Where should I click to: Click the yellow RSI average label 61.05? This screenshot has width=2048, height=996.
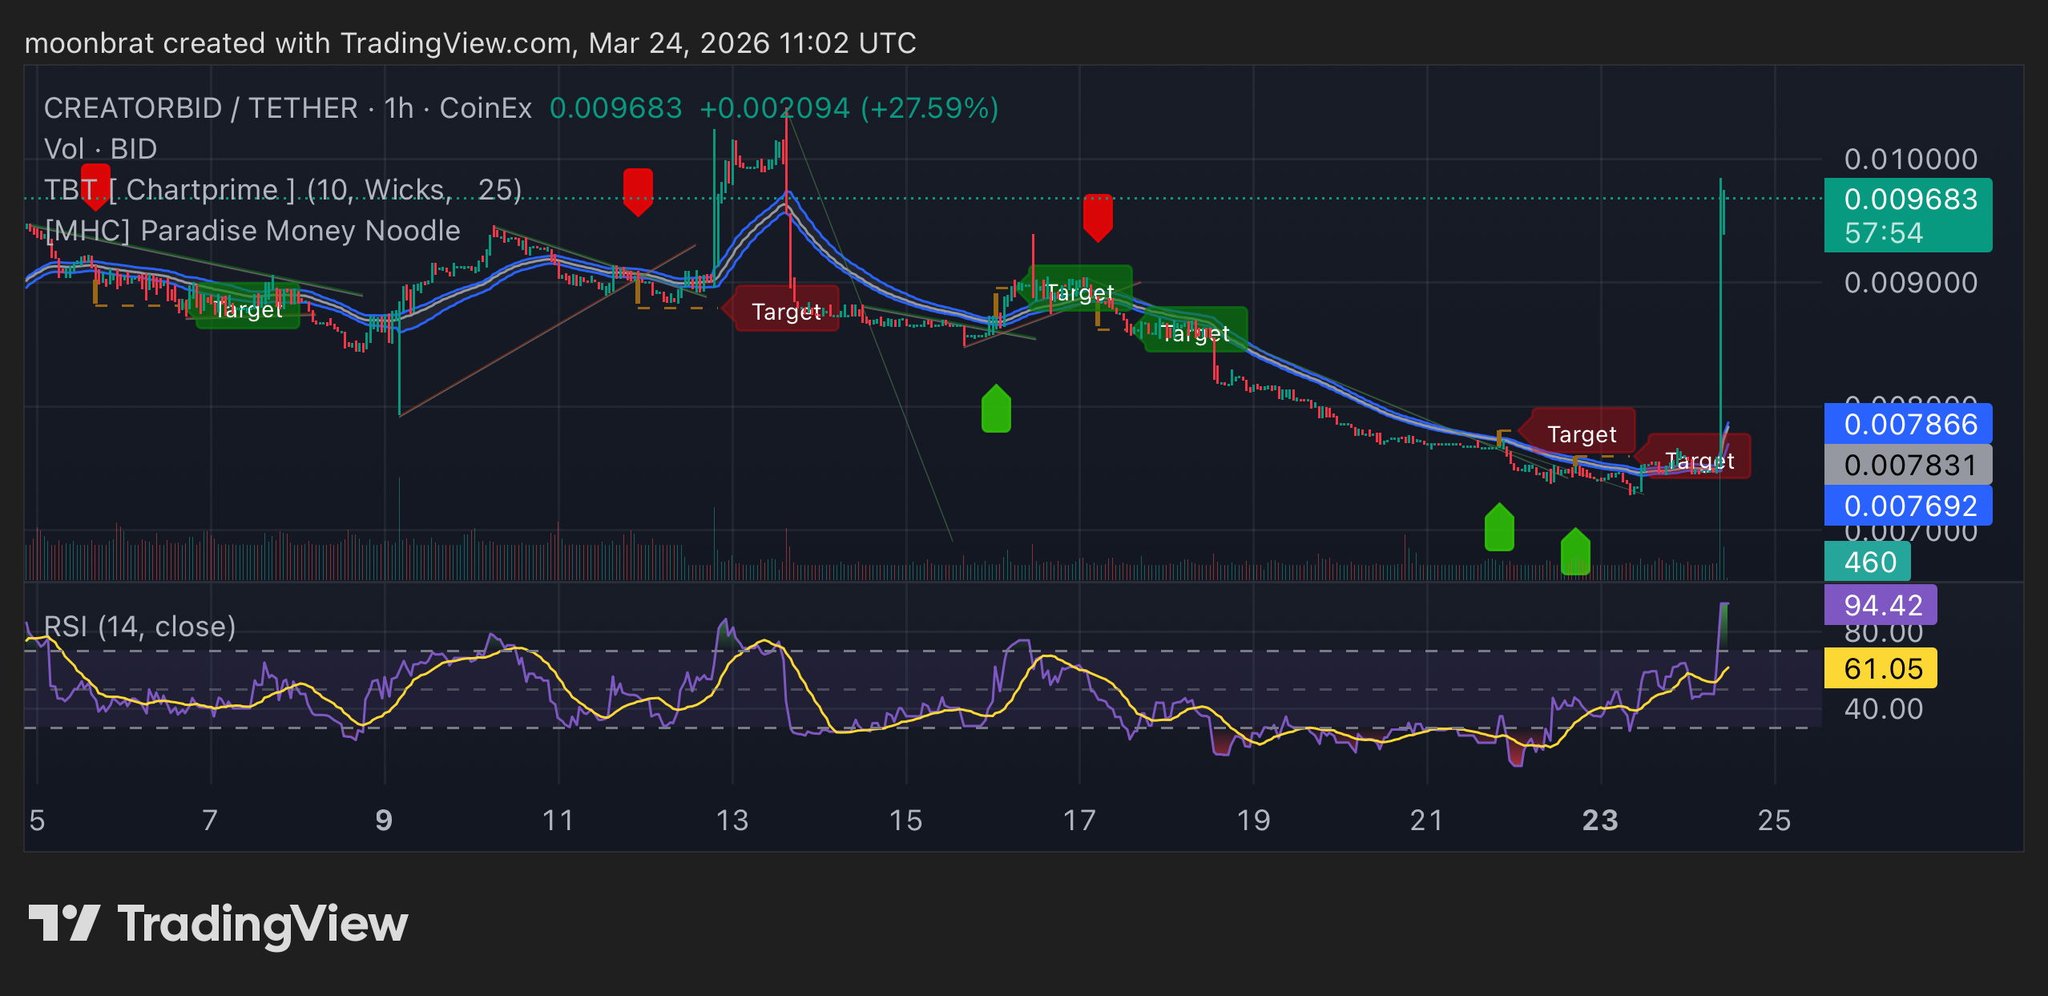pos(1880,668)
